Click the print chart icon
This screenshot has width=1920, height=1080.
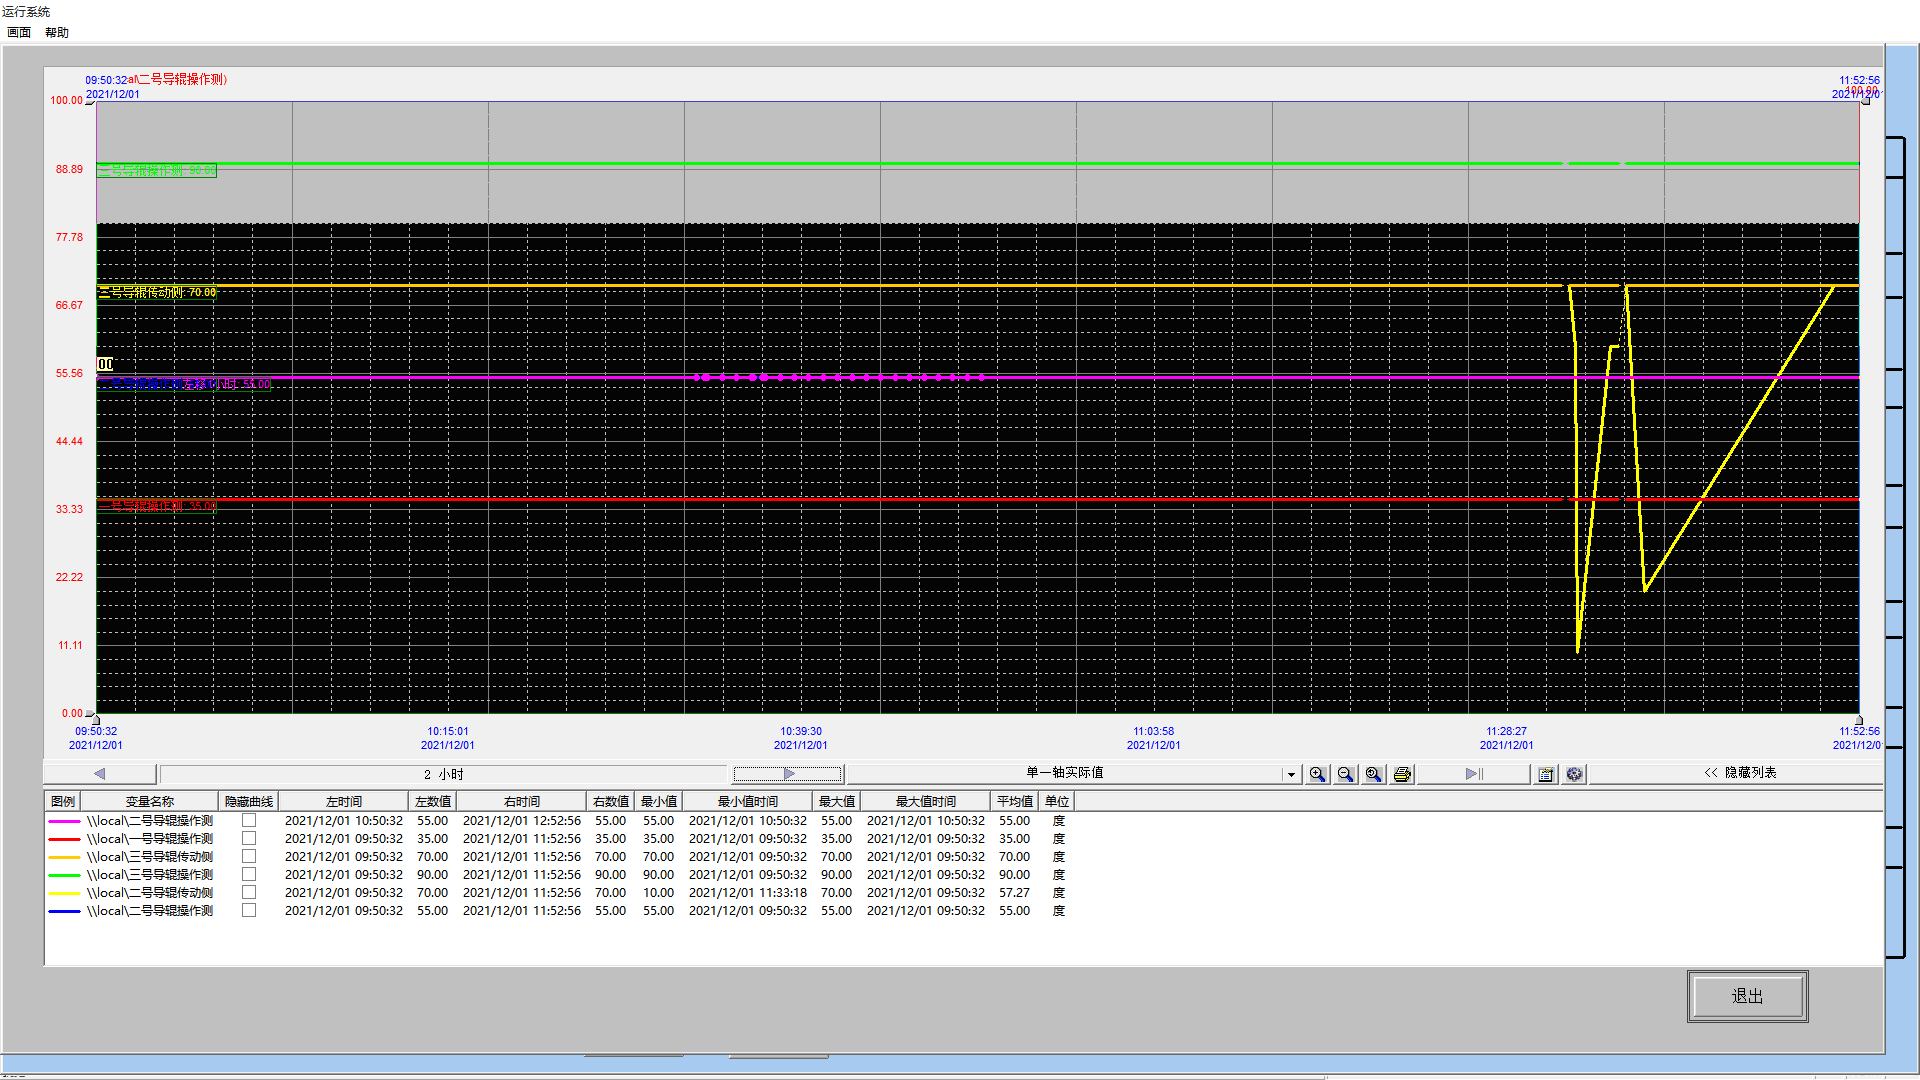pos(1402,774)
